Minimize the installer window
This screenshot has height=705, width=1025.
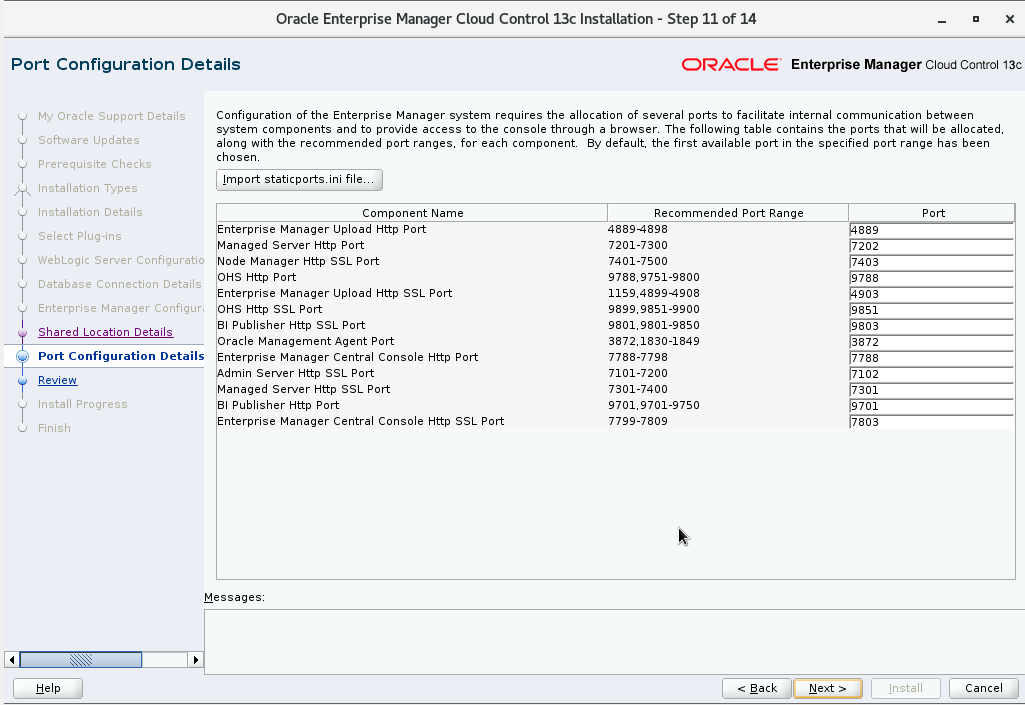(942, 20)
